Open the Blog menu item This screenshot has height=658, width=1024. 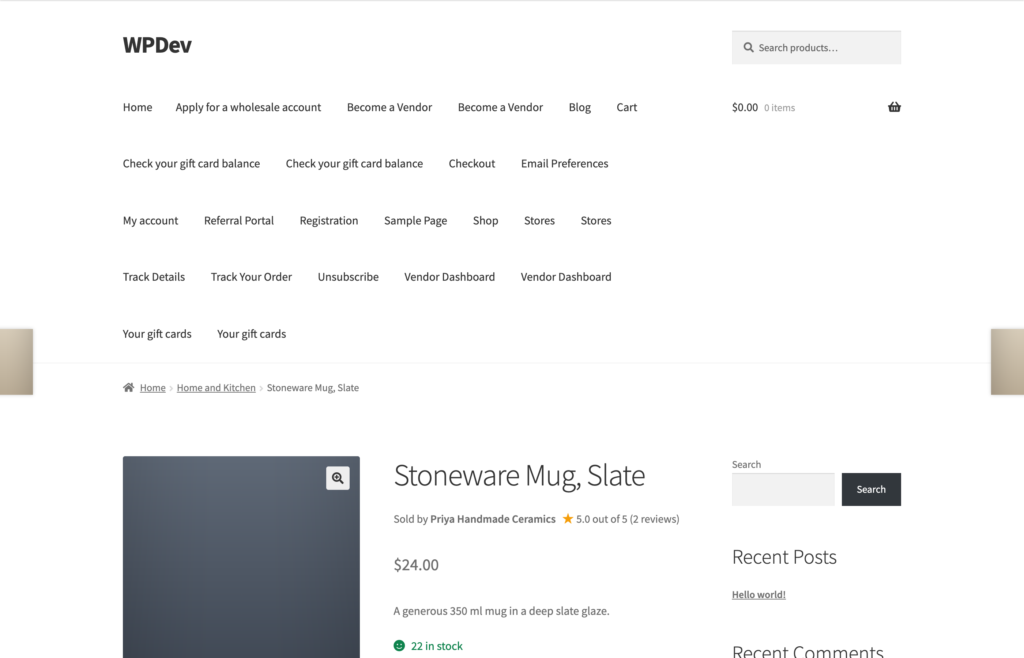click(579, 107)
